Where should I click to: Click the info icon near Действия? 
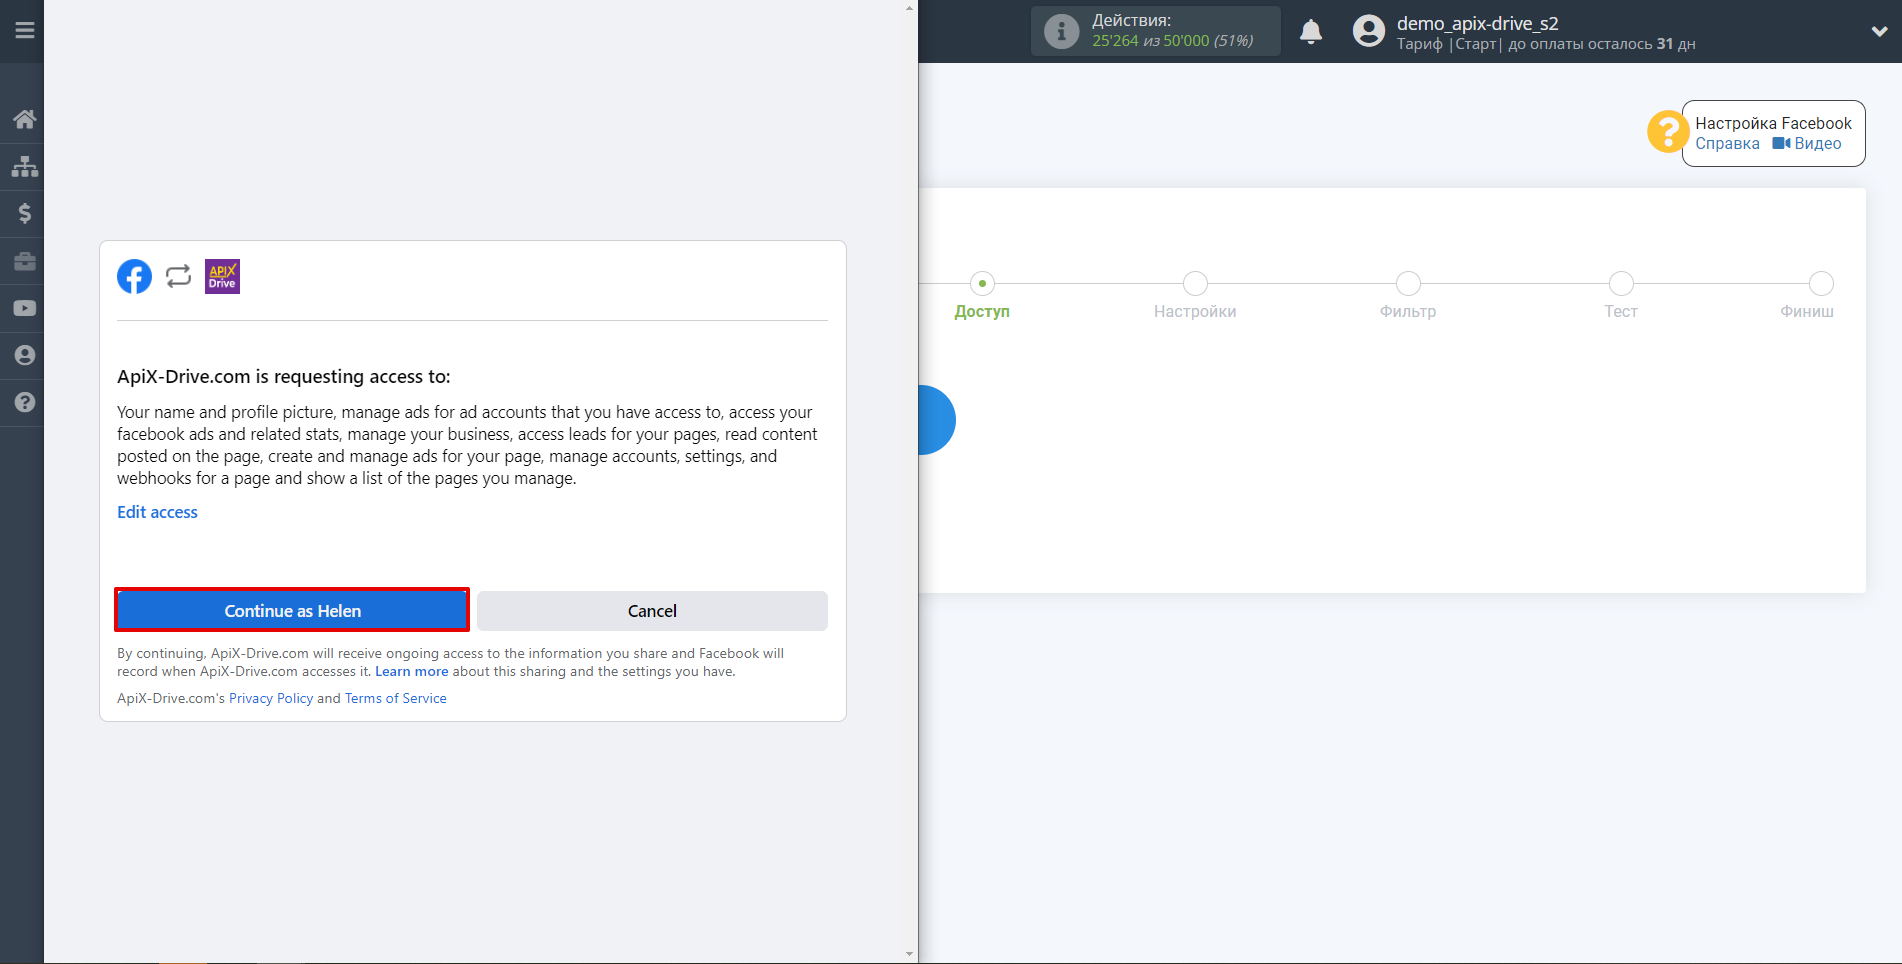(x=1061, y=31)
